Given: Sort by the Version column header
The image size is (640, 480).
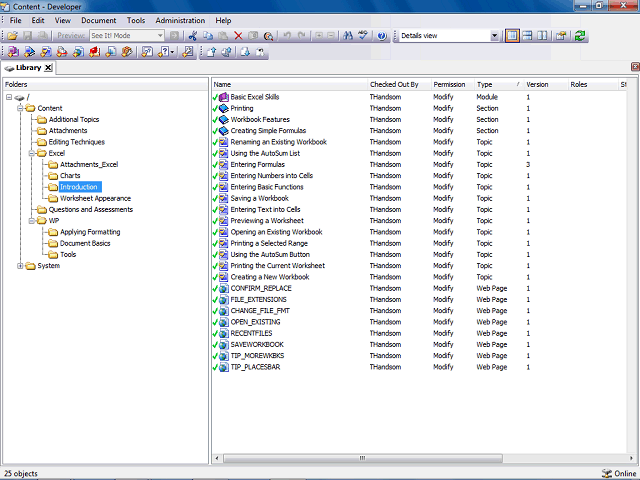Looking at the screenshot, I should coord(546,84).
